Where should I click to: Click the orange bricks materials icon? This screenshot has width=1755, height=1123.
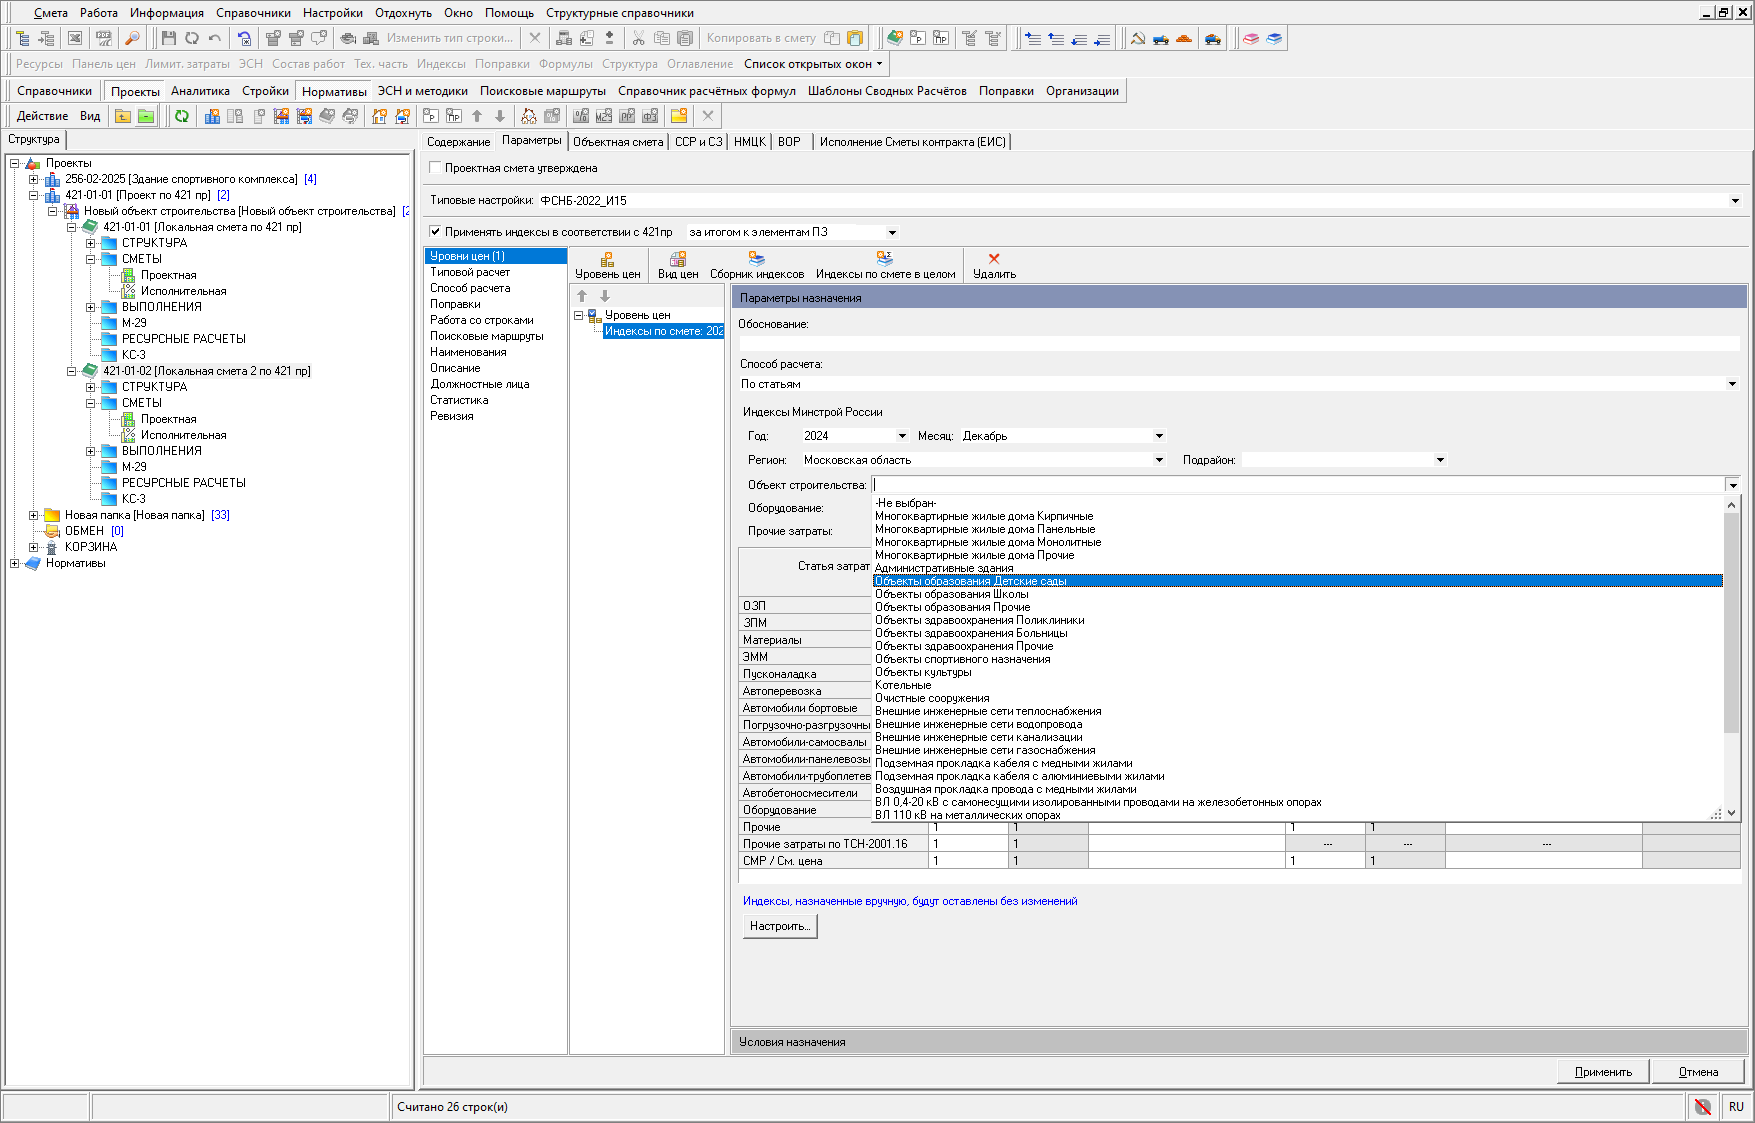[x=1184, y=38]
